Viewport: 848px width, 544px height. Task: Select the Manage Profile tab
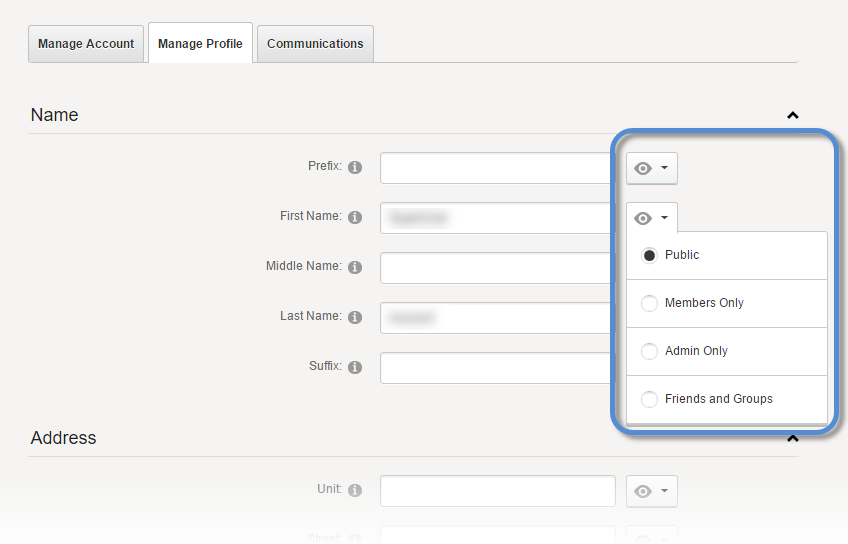(x=200, y=43)
